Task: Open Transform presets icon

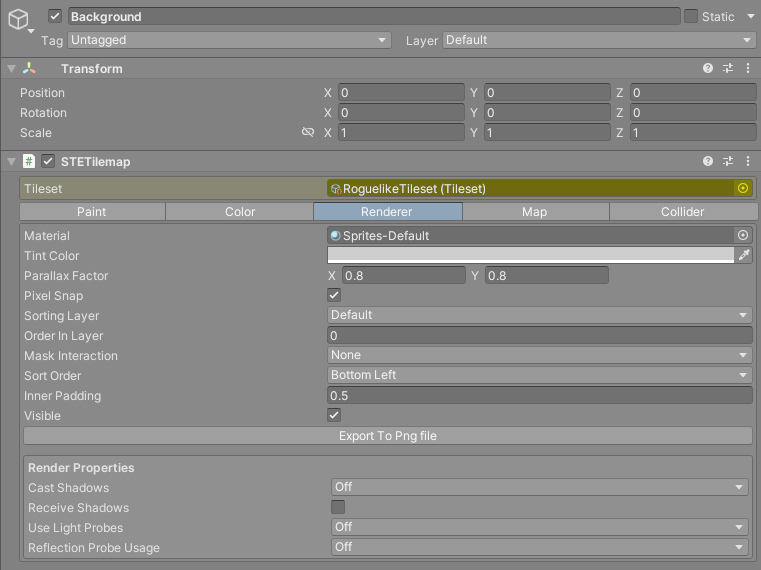Action: click(x=728, y=68)
